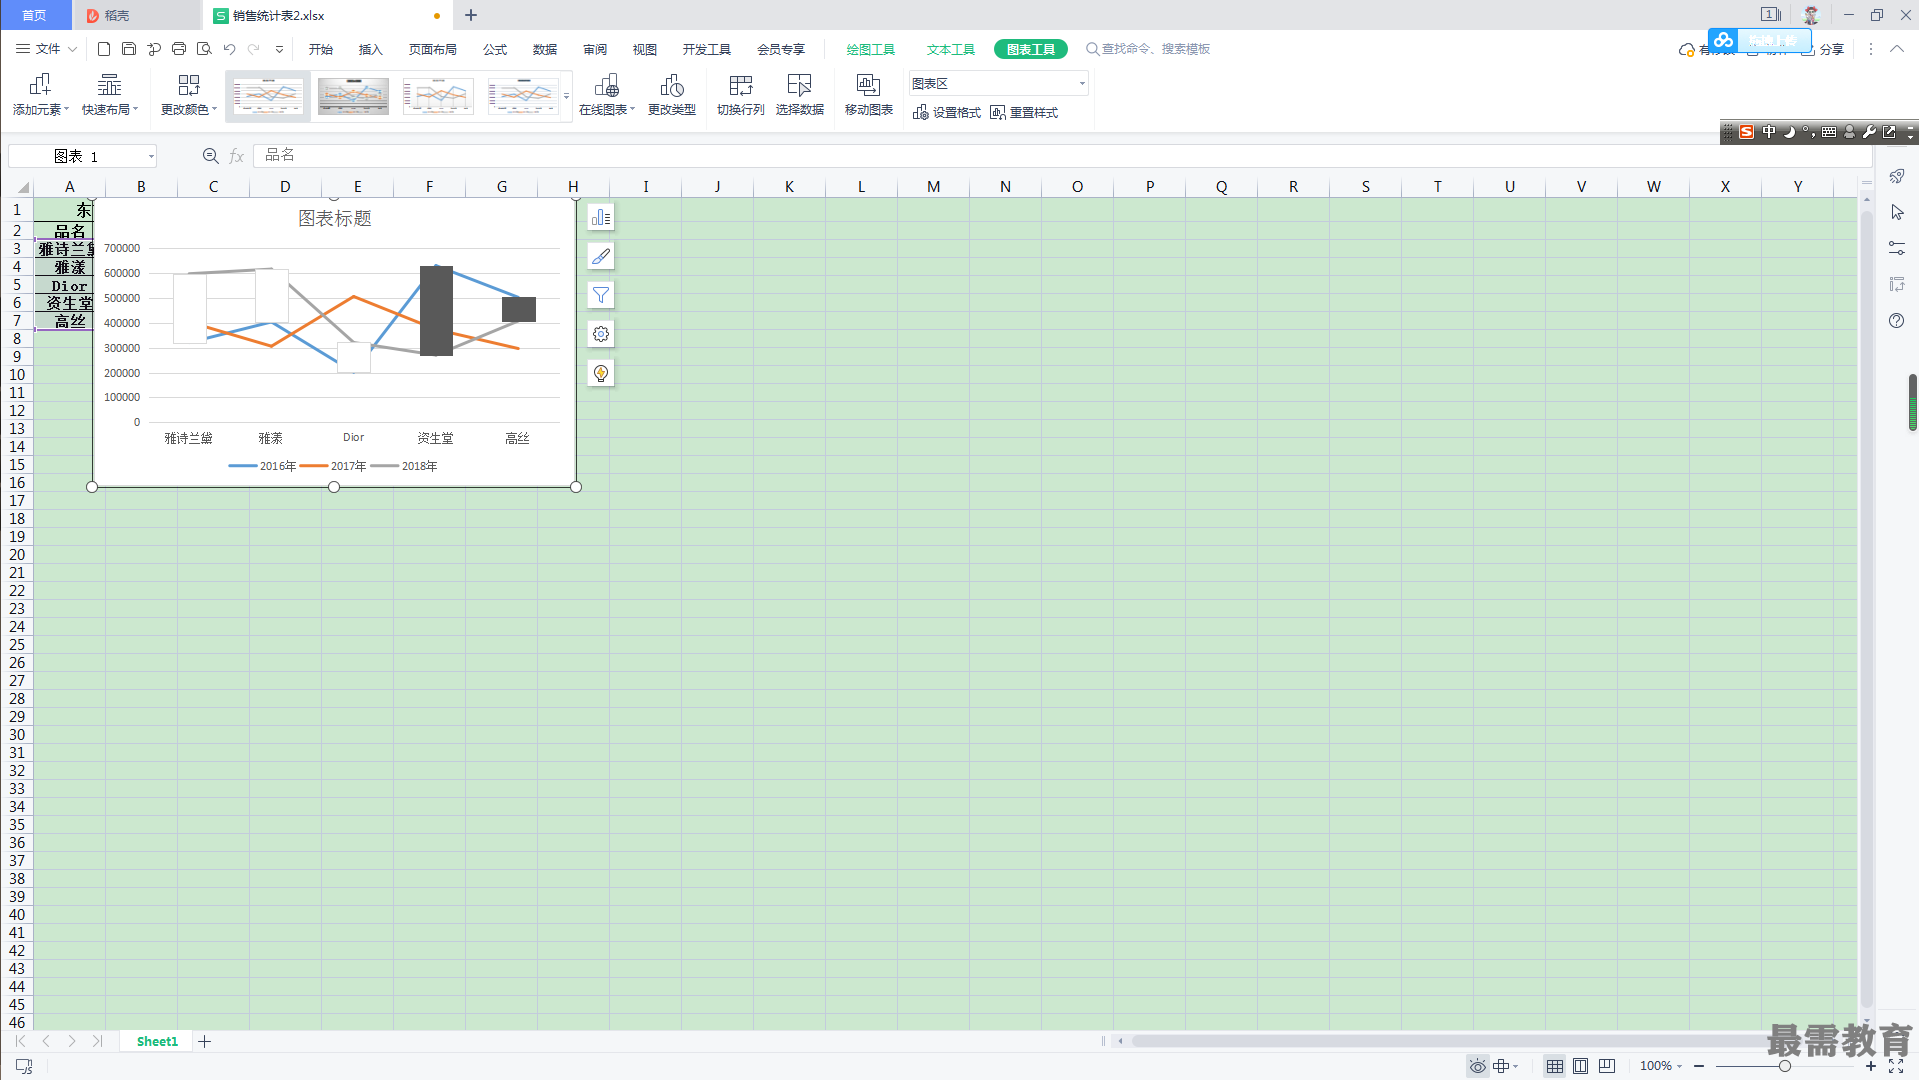The image size is (1919, 1080).
Task: Click the zoom slider handle in the status bar
Action: (x=1785, y=1066)
